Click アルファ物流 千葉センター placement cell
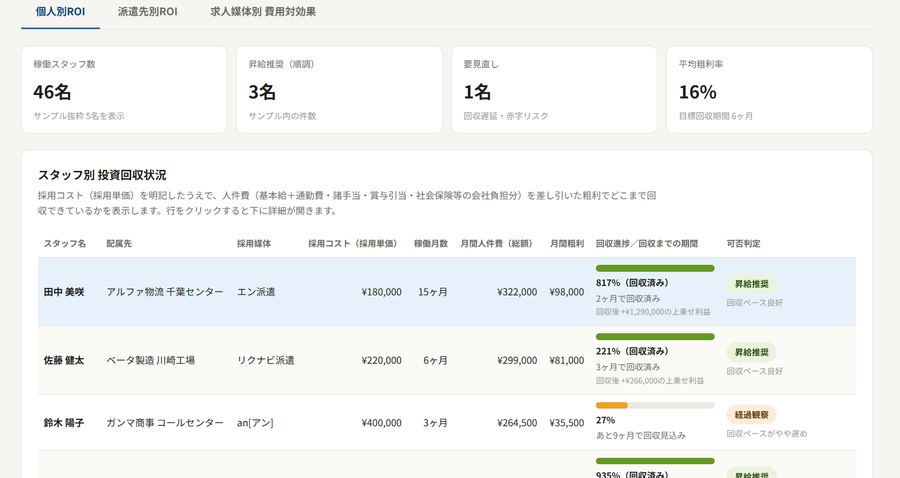 tap(165, 292)
